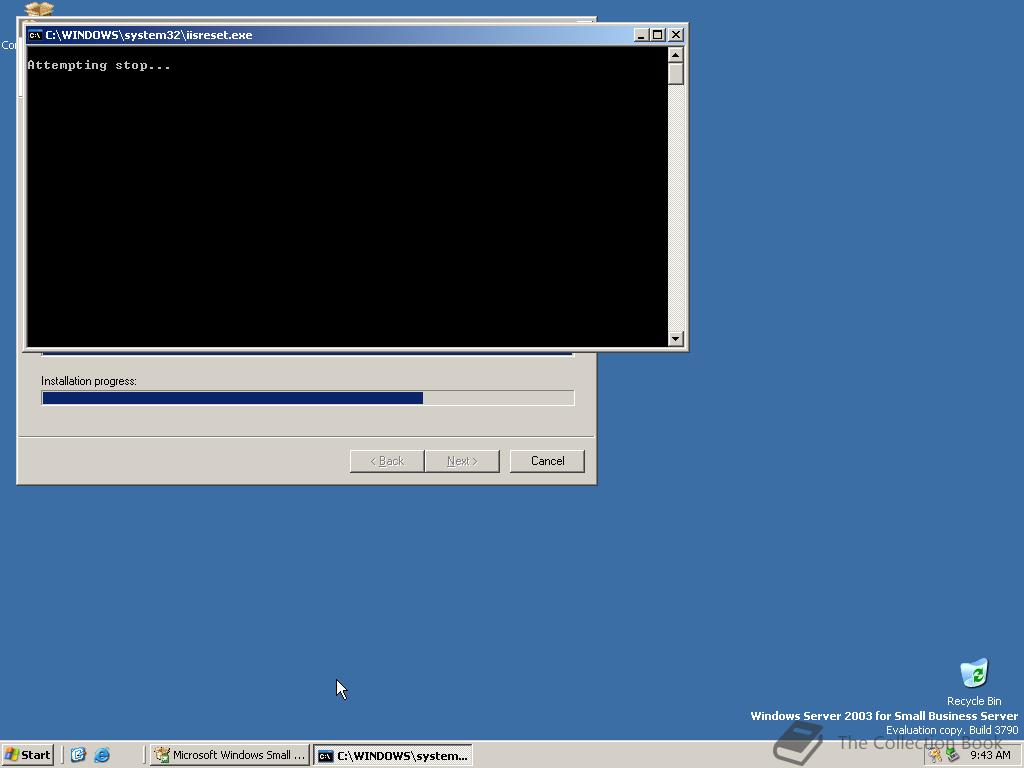Click the network icon in the system tray
The width and height of the screenshot is (1024, 768).
tap(952, 756)
